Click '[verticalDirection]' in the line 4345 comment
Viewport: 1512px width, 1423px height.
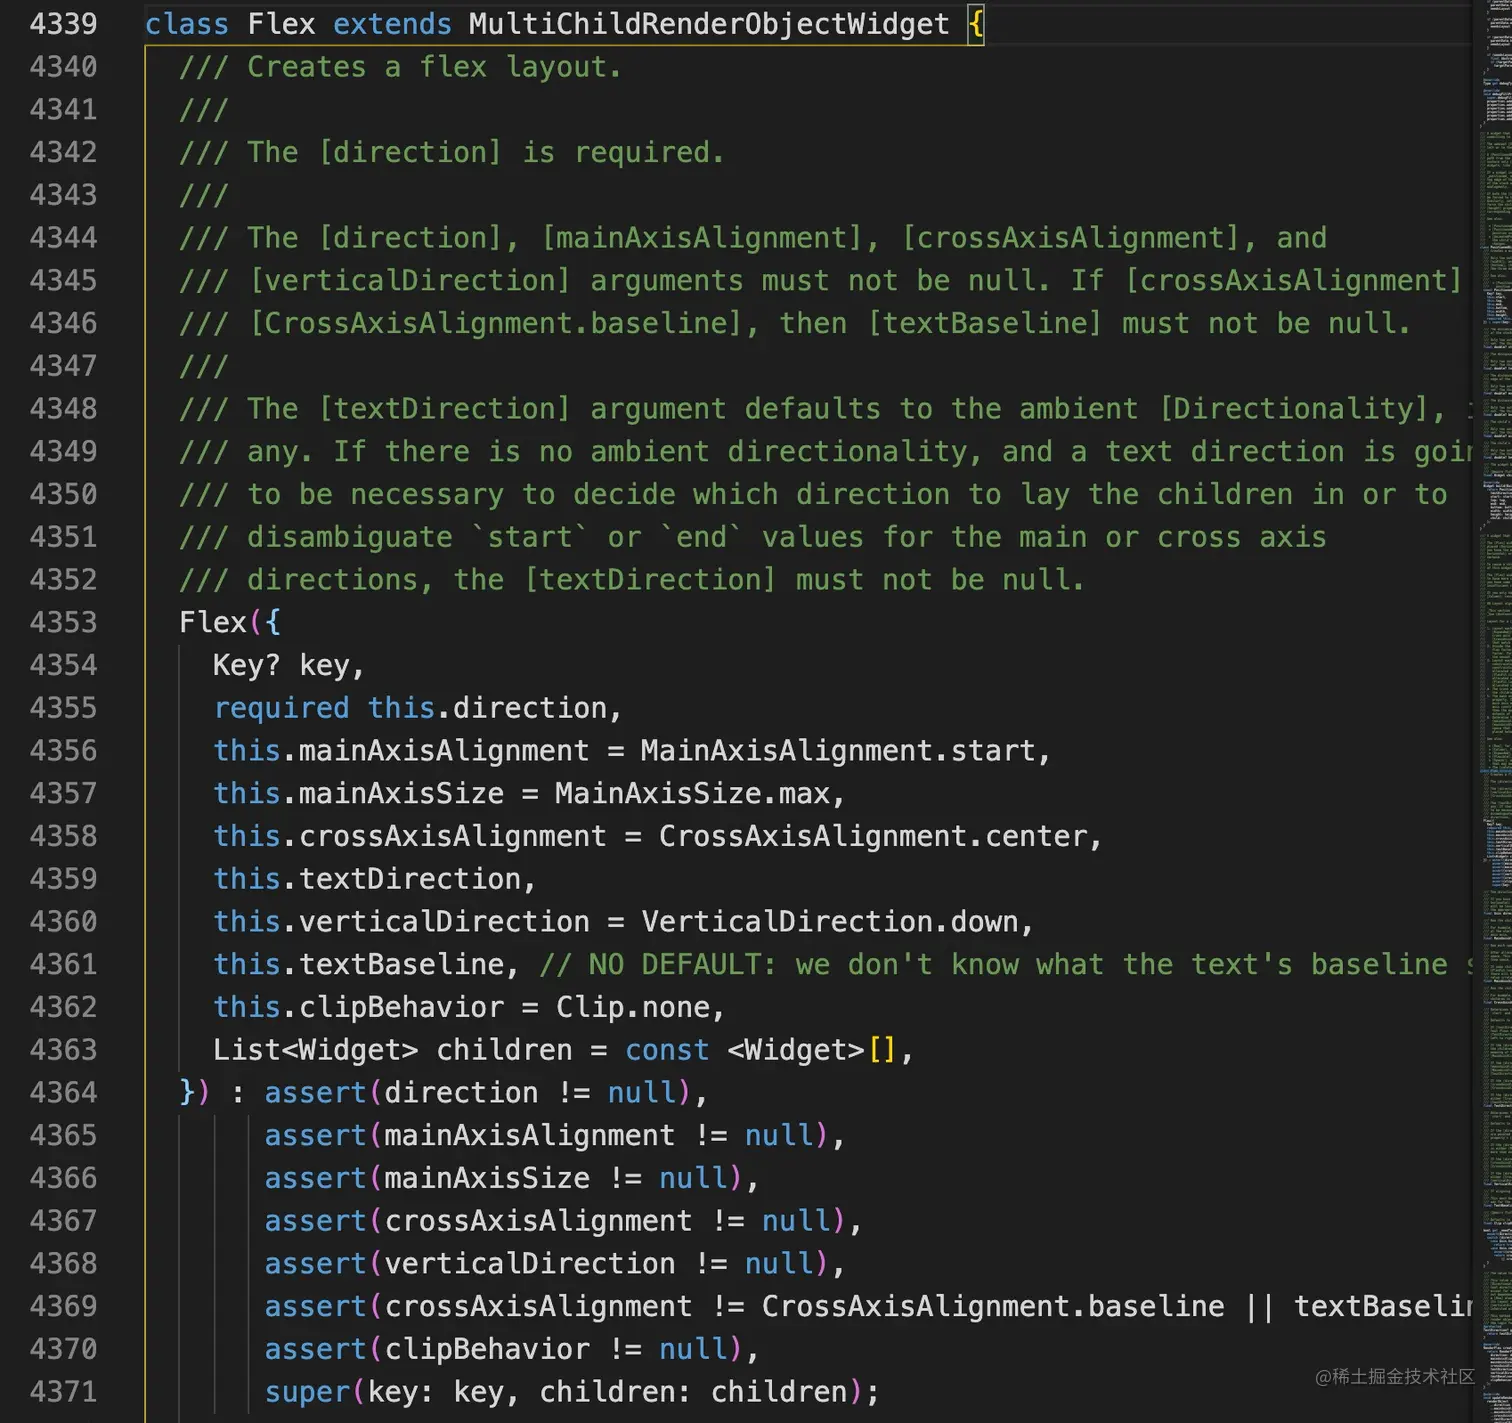[x=409, y=280]
